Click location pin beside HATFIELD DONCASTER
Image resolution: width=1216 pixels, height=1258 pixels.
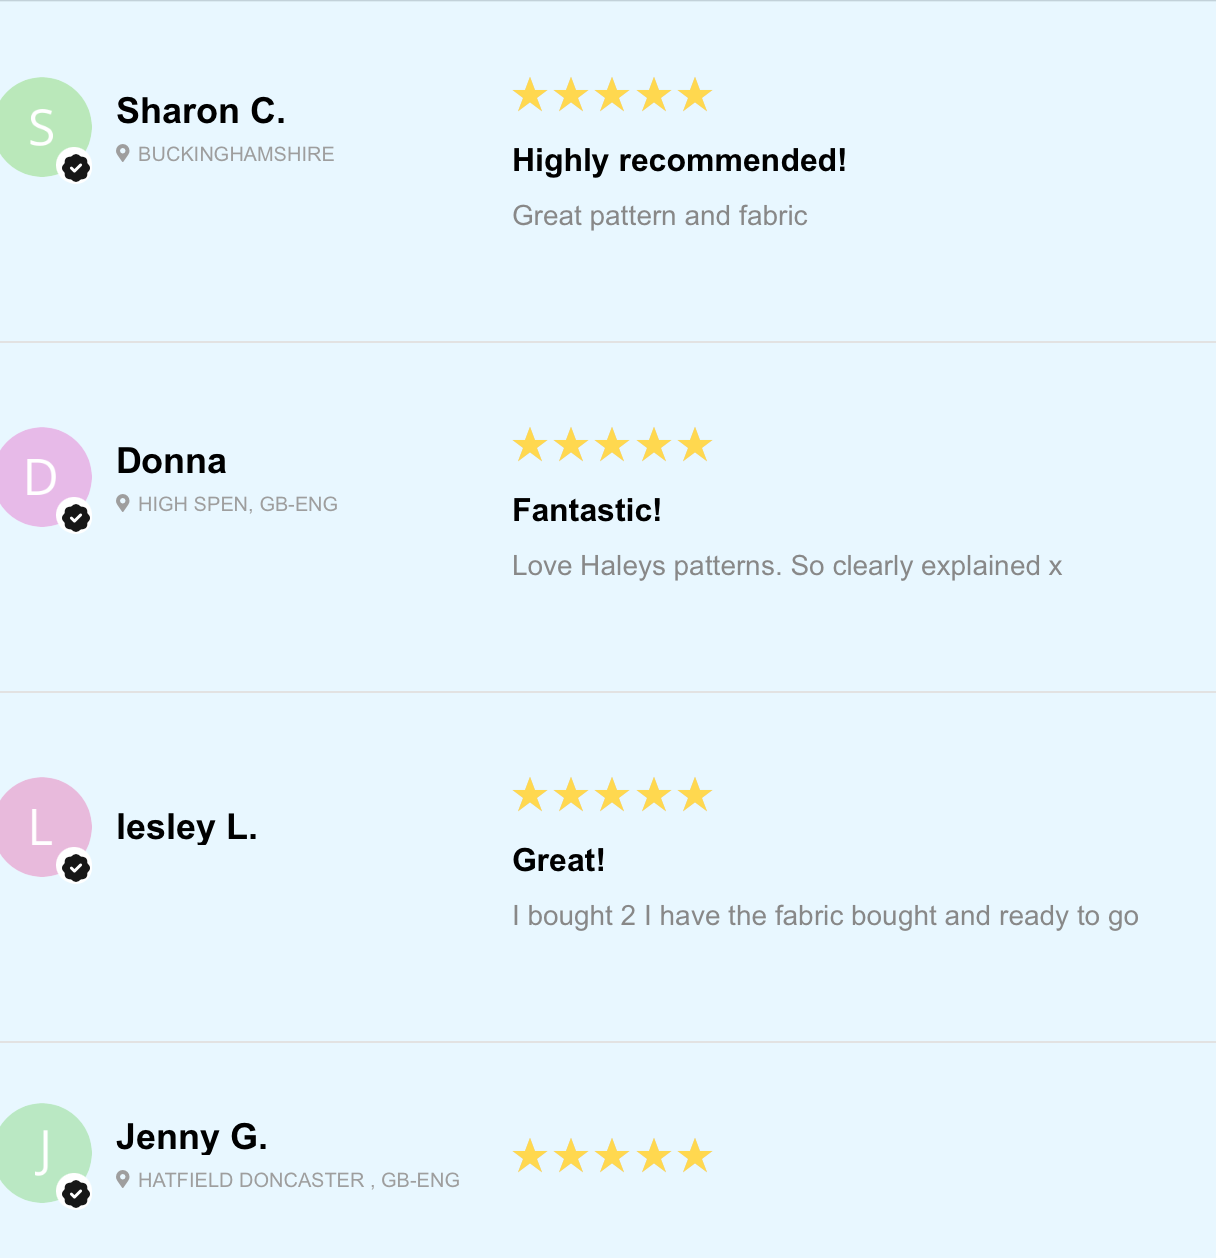(x=123, y=1180)
